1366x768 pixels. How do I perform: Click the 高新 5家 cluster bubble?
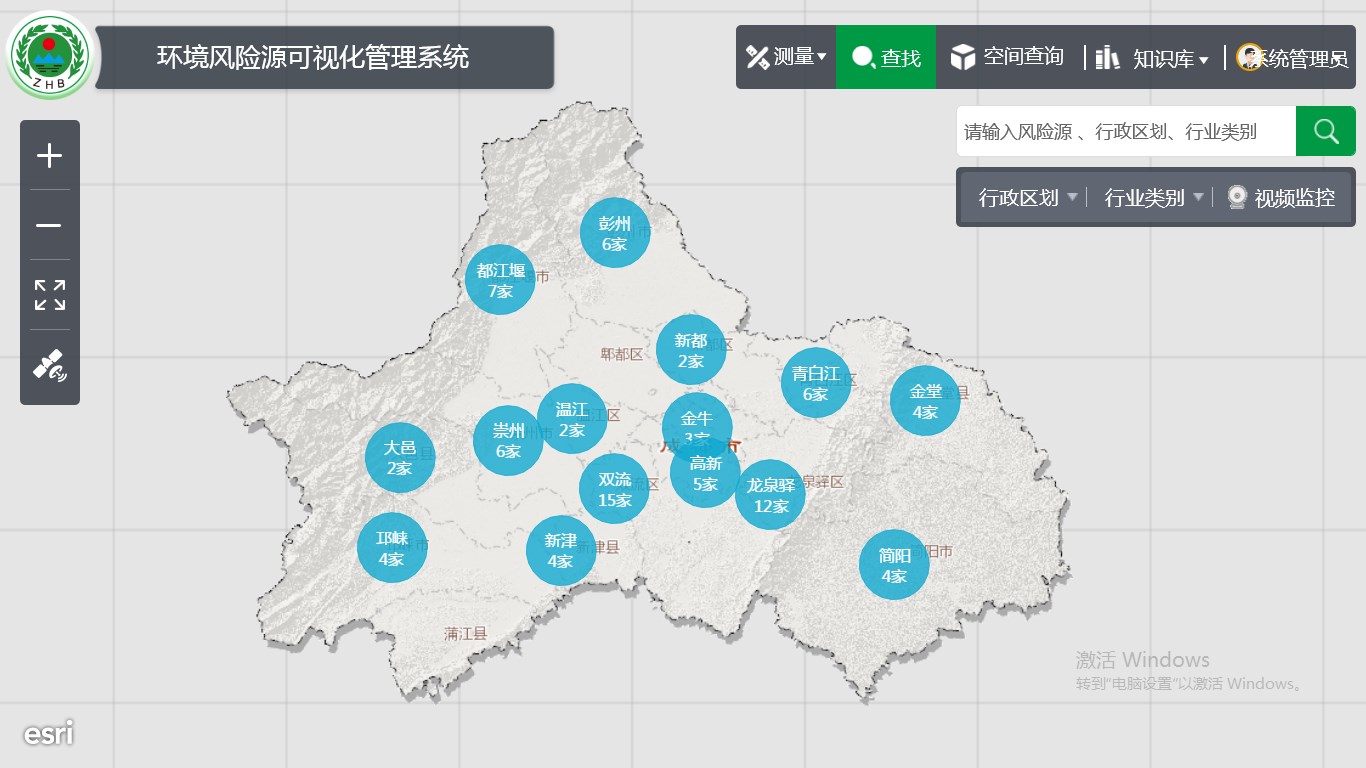[x=705, y=473]
